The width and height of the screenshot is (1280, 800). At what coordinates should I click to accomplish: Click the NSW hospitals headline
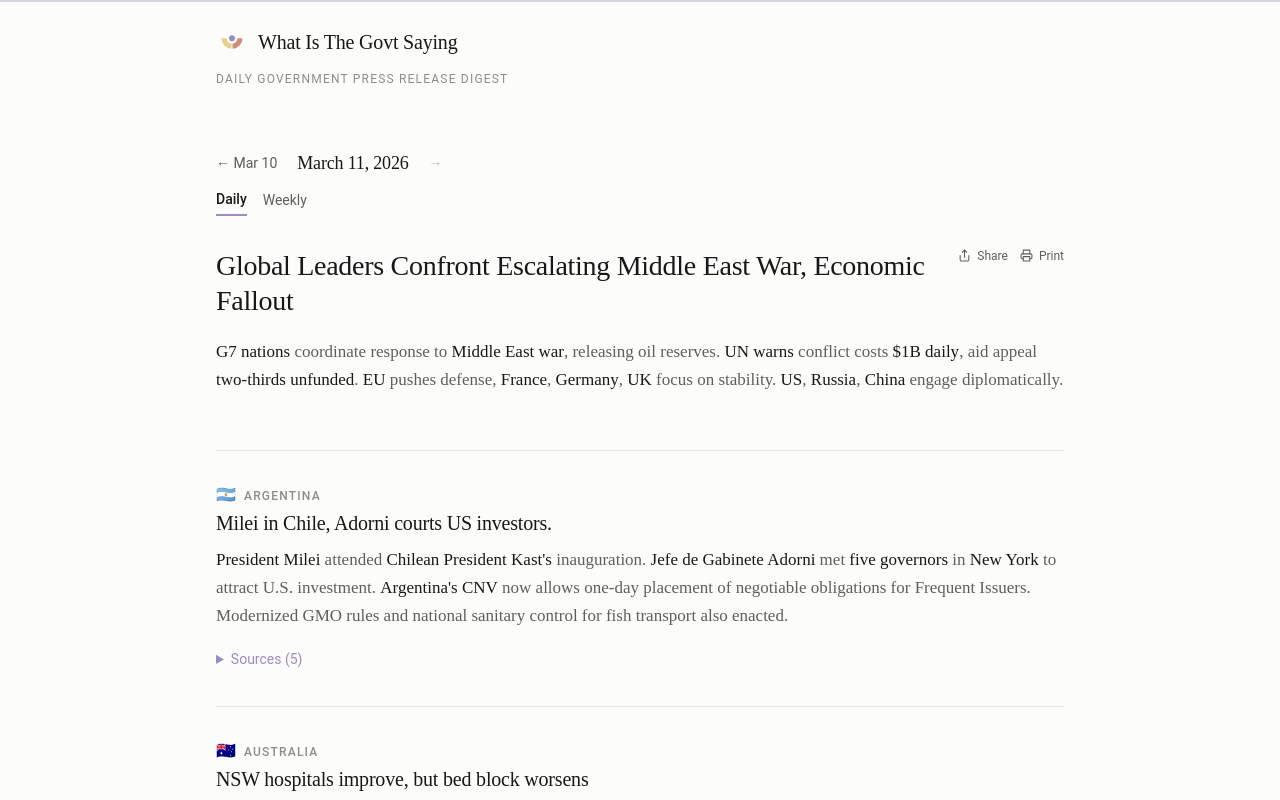click(402, 779)
